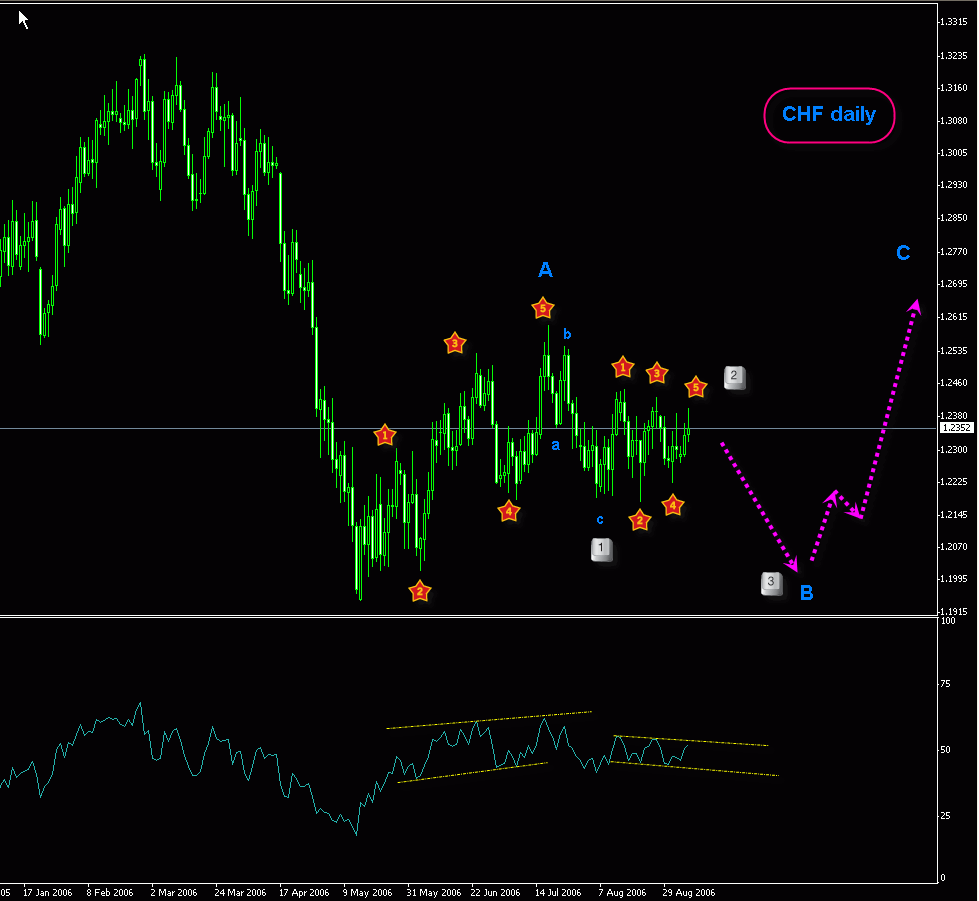Click the '7 Aug 2006' date label
979x901 pixels.
coord(622,892)
